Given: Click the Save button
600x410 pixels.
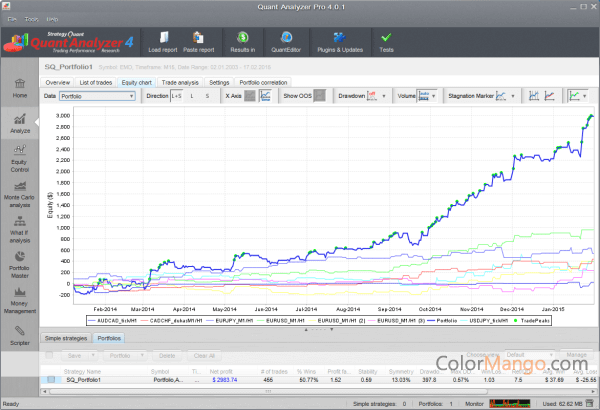Looking at the screenshot, I should click(x=75, y=356).
